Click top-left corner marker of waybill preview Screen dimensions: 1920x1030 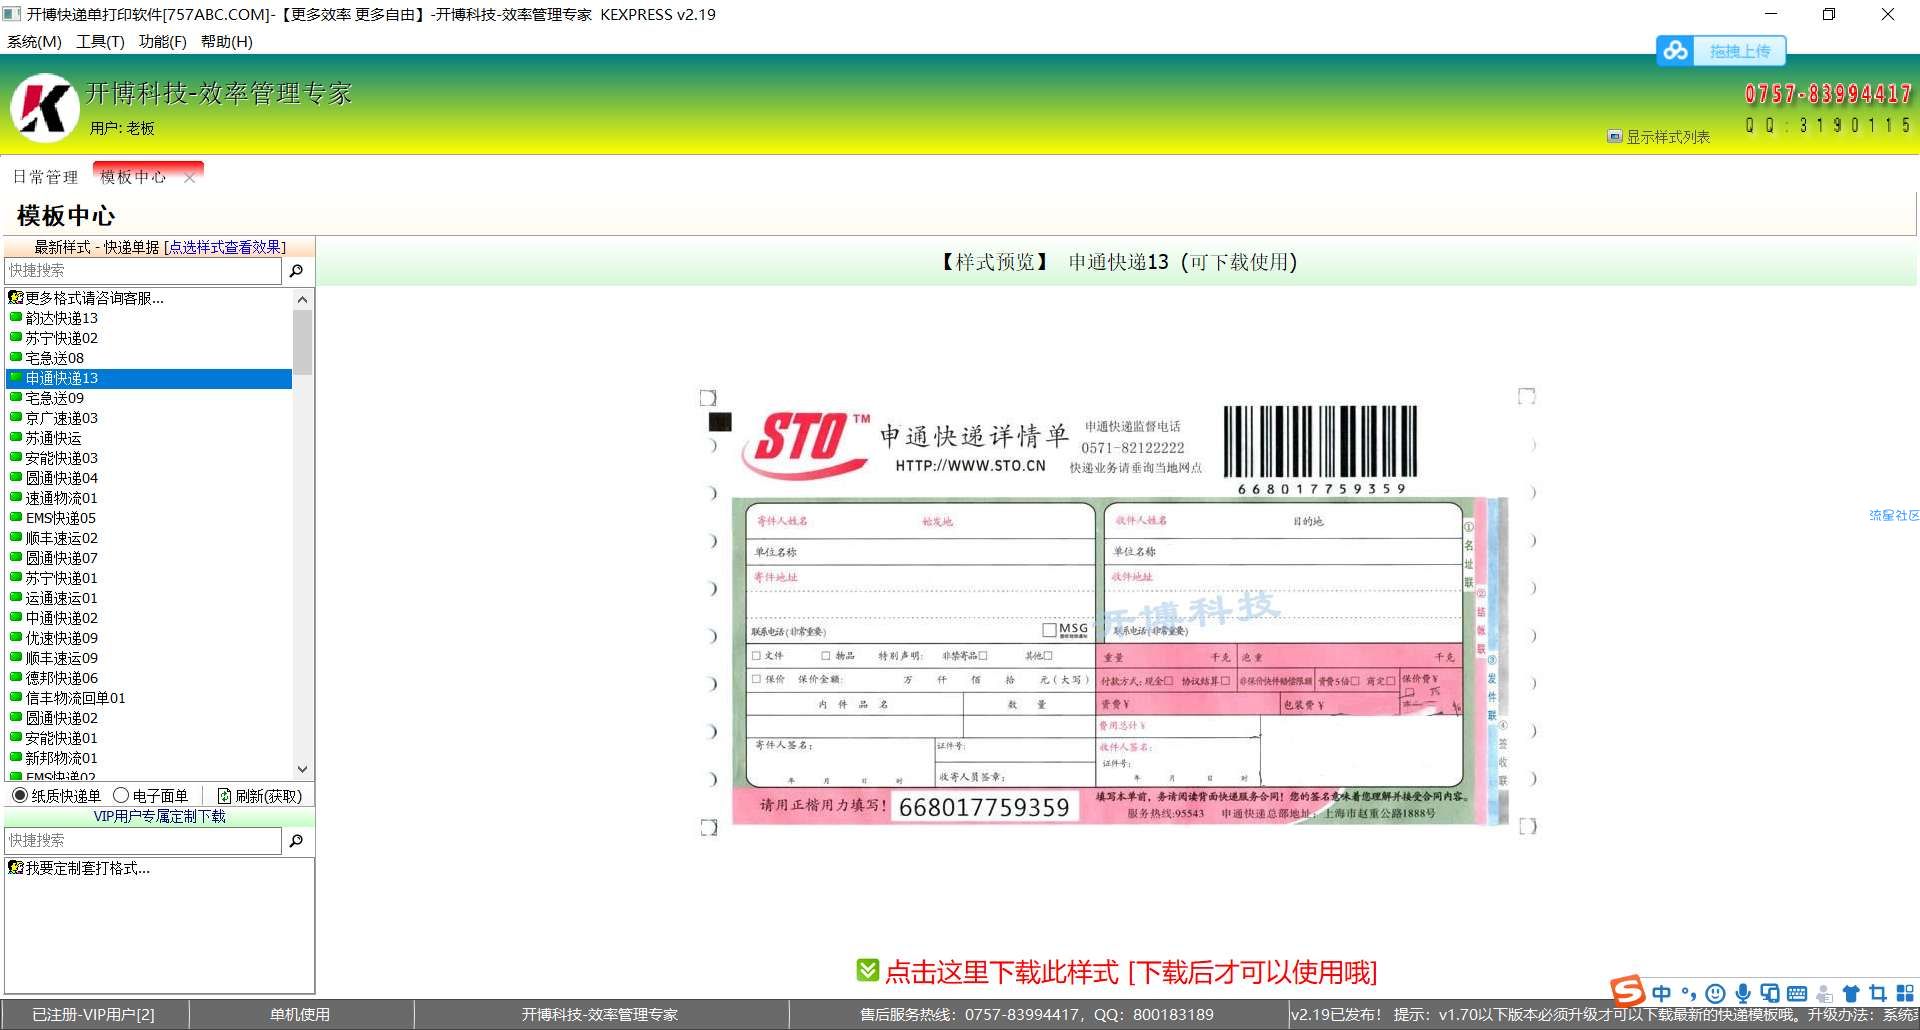(x=708, y=397)
